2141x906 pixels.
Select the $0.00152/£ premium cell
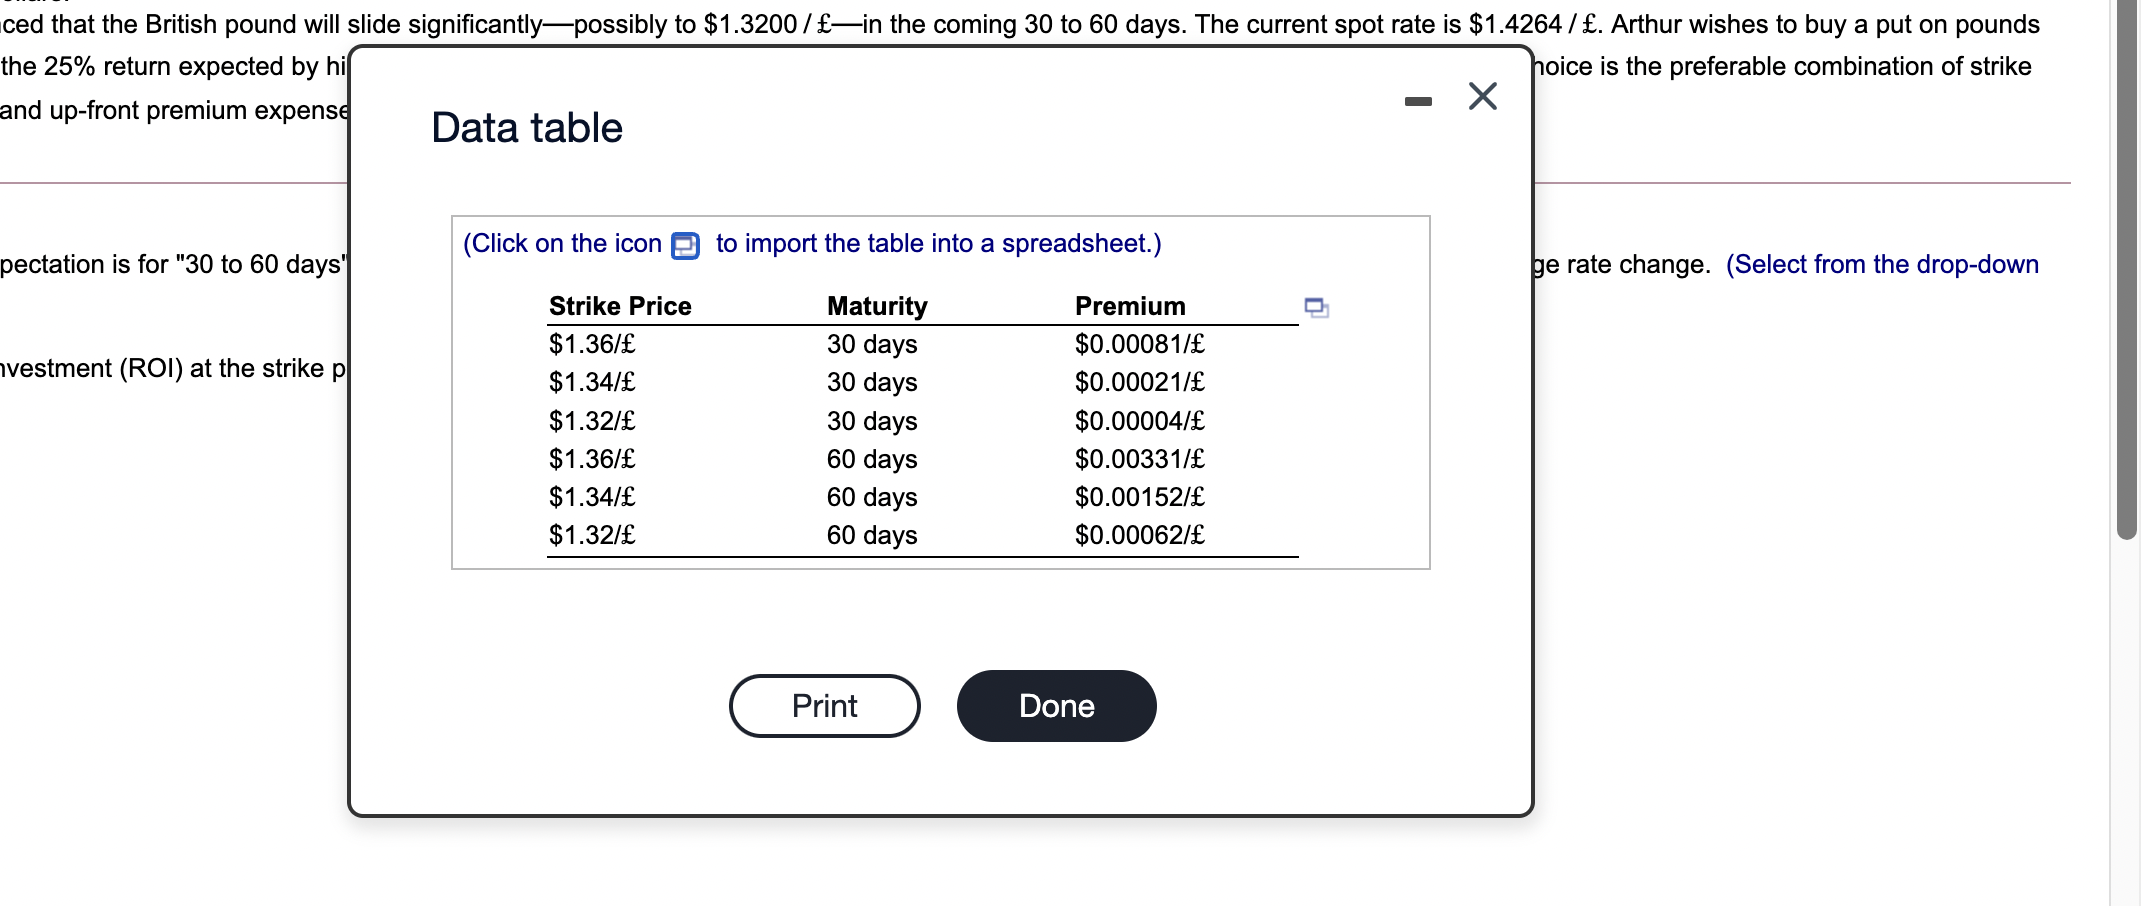pyautogui.click(x=1139, y=497)
